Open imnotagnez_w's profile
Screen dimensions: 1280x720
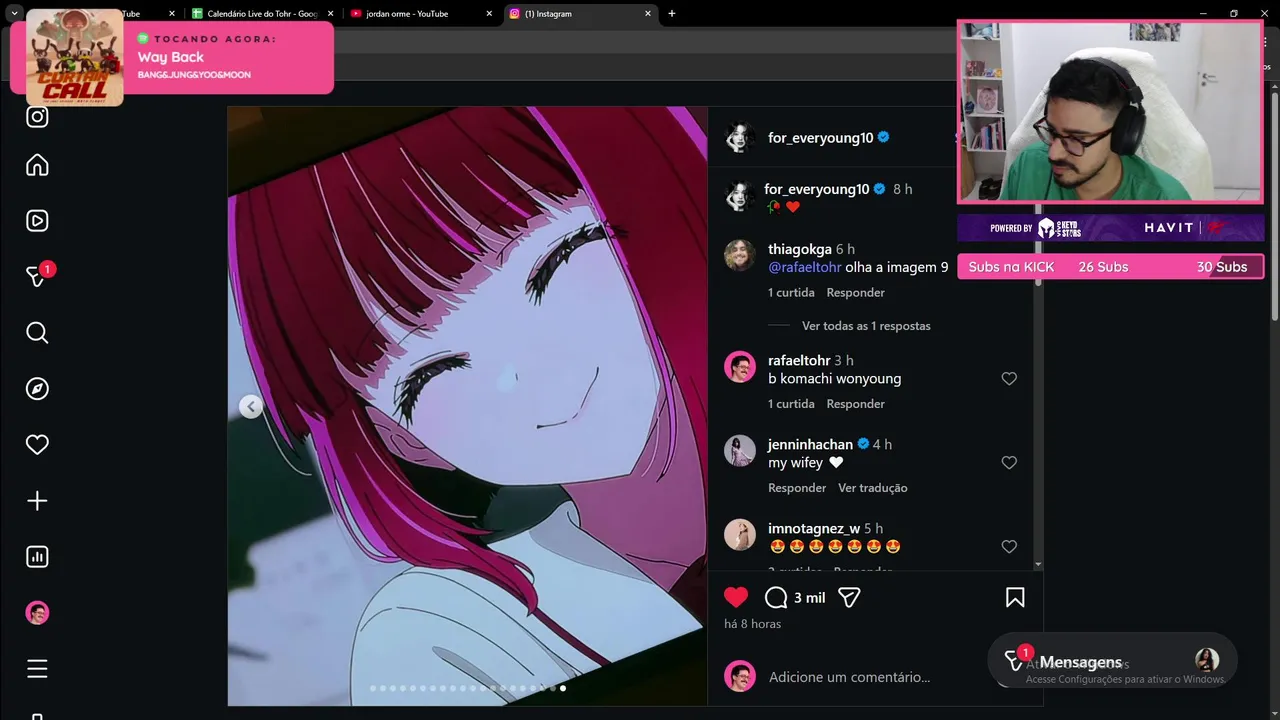[x=814, y=528]
